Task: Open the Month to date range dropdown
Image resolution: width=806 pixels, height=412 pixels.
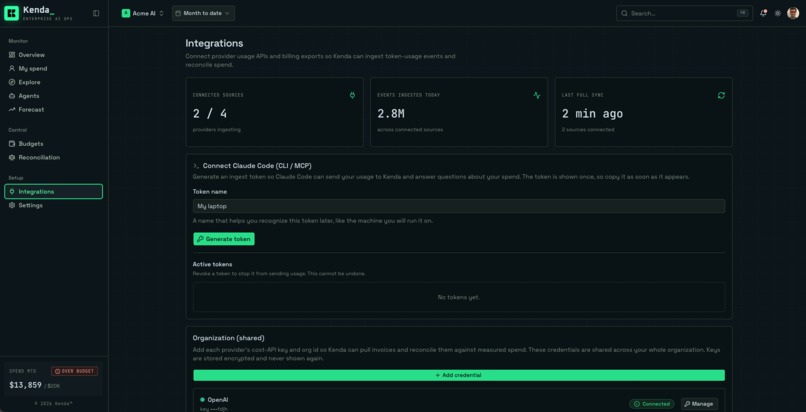Action: point(203,13)
